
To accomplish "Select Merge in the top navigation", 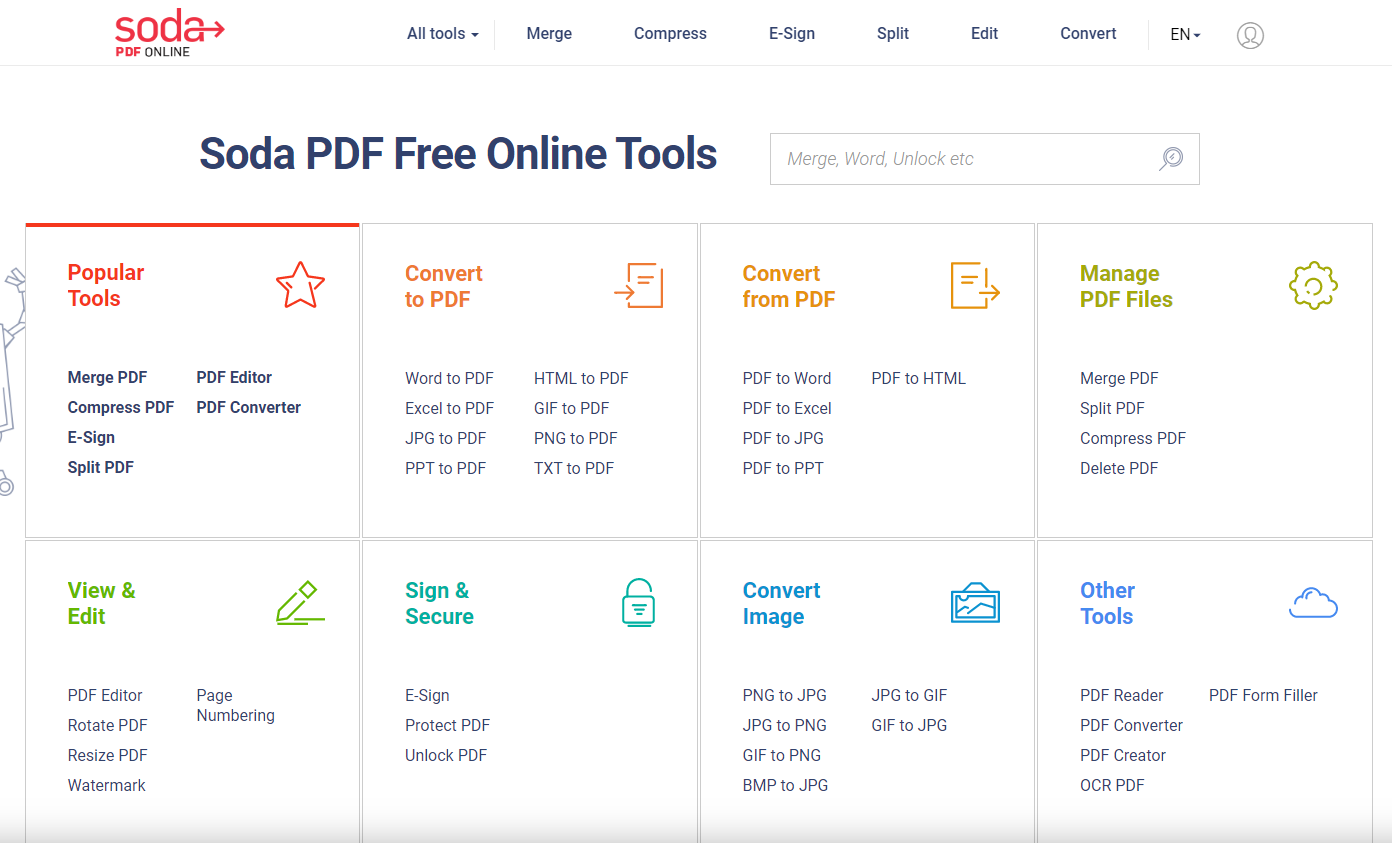I will point(549,33).
